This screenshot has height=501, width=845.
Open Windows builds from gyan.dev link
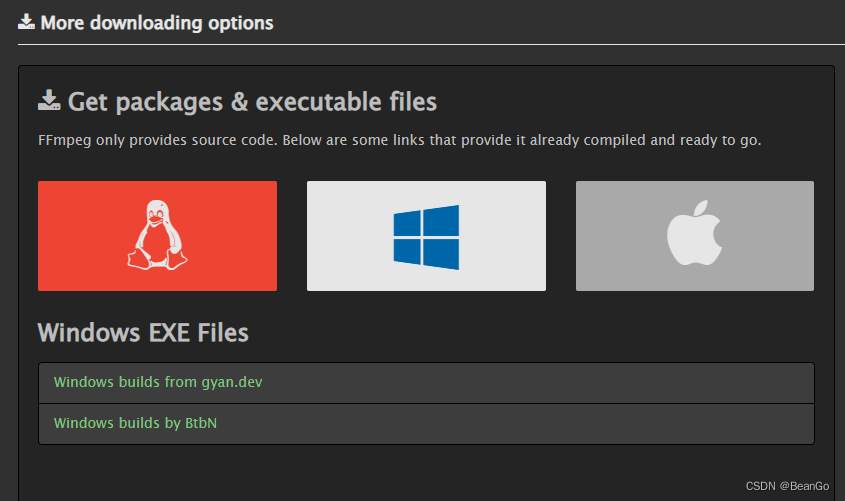point(158,382)
